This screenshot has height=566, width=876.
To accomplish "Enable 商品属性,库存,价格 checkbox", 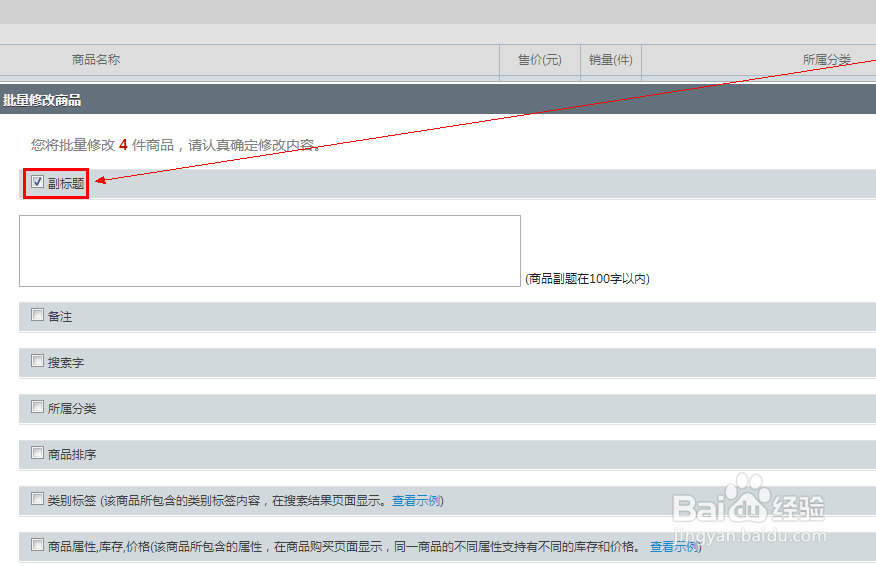I will point(37,544).
